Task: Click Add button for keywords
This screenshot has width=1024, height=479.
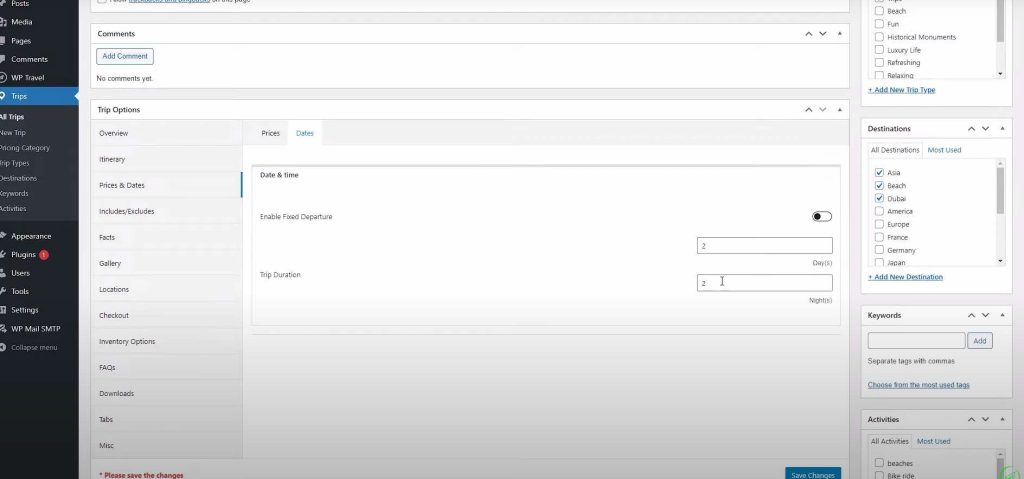Action: 980,340
